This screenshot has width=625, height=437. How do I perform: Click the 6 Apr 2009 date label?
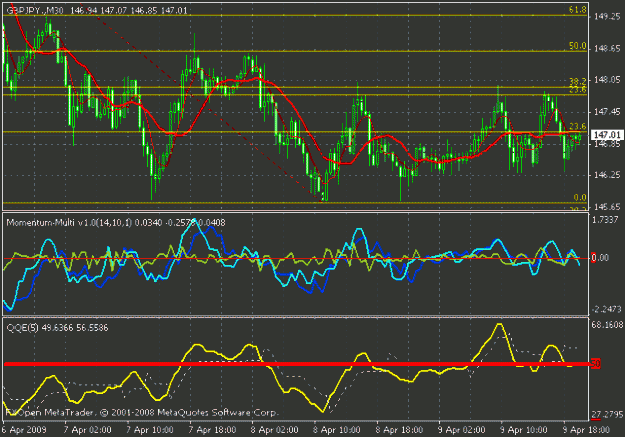[x=24, y=430]
